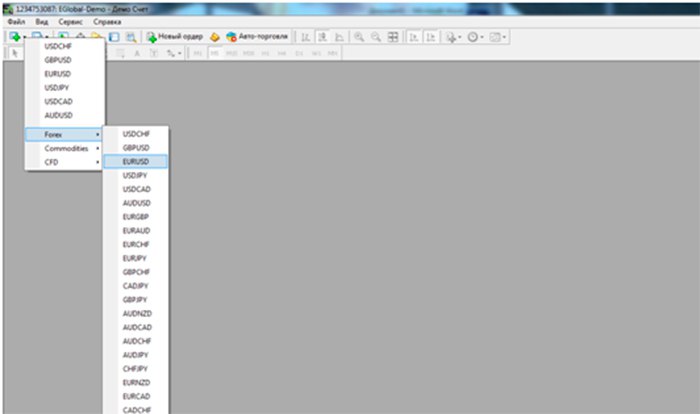
Task: Open the Сервис menu
Action: point(71,21)
